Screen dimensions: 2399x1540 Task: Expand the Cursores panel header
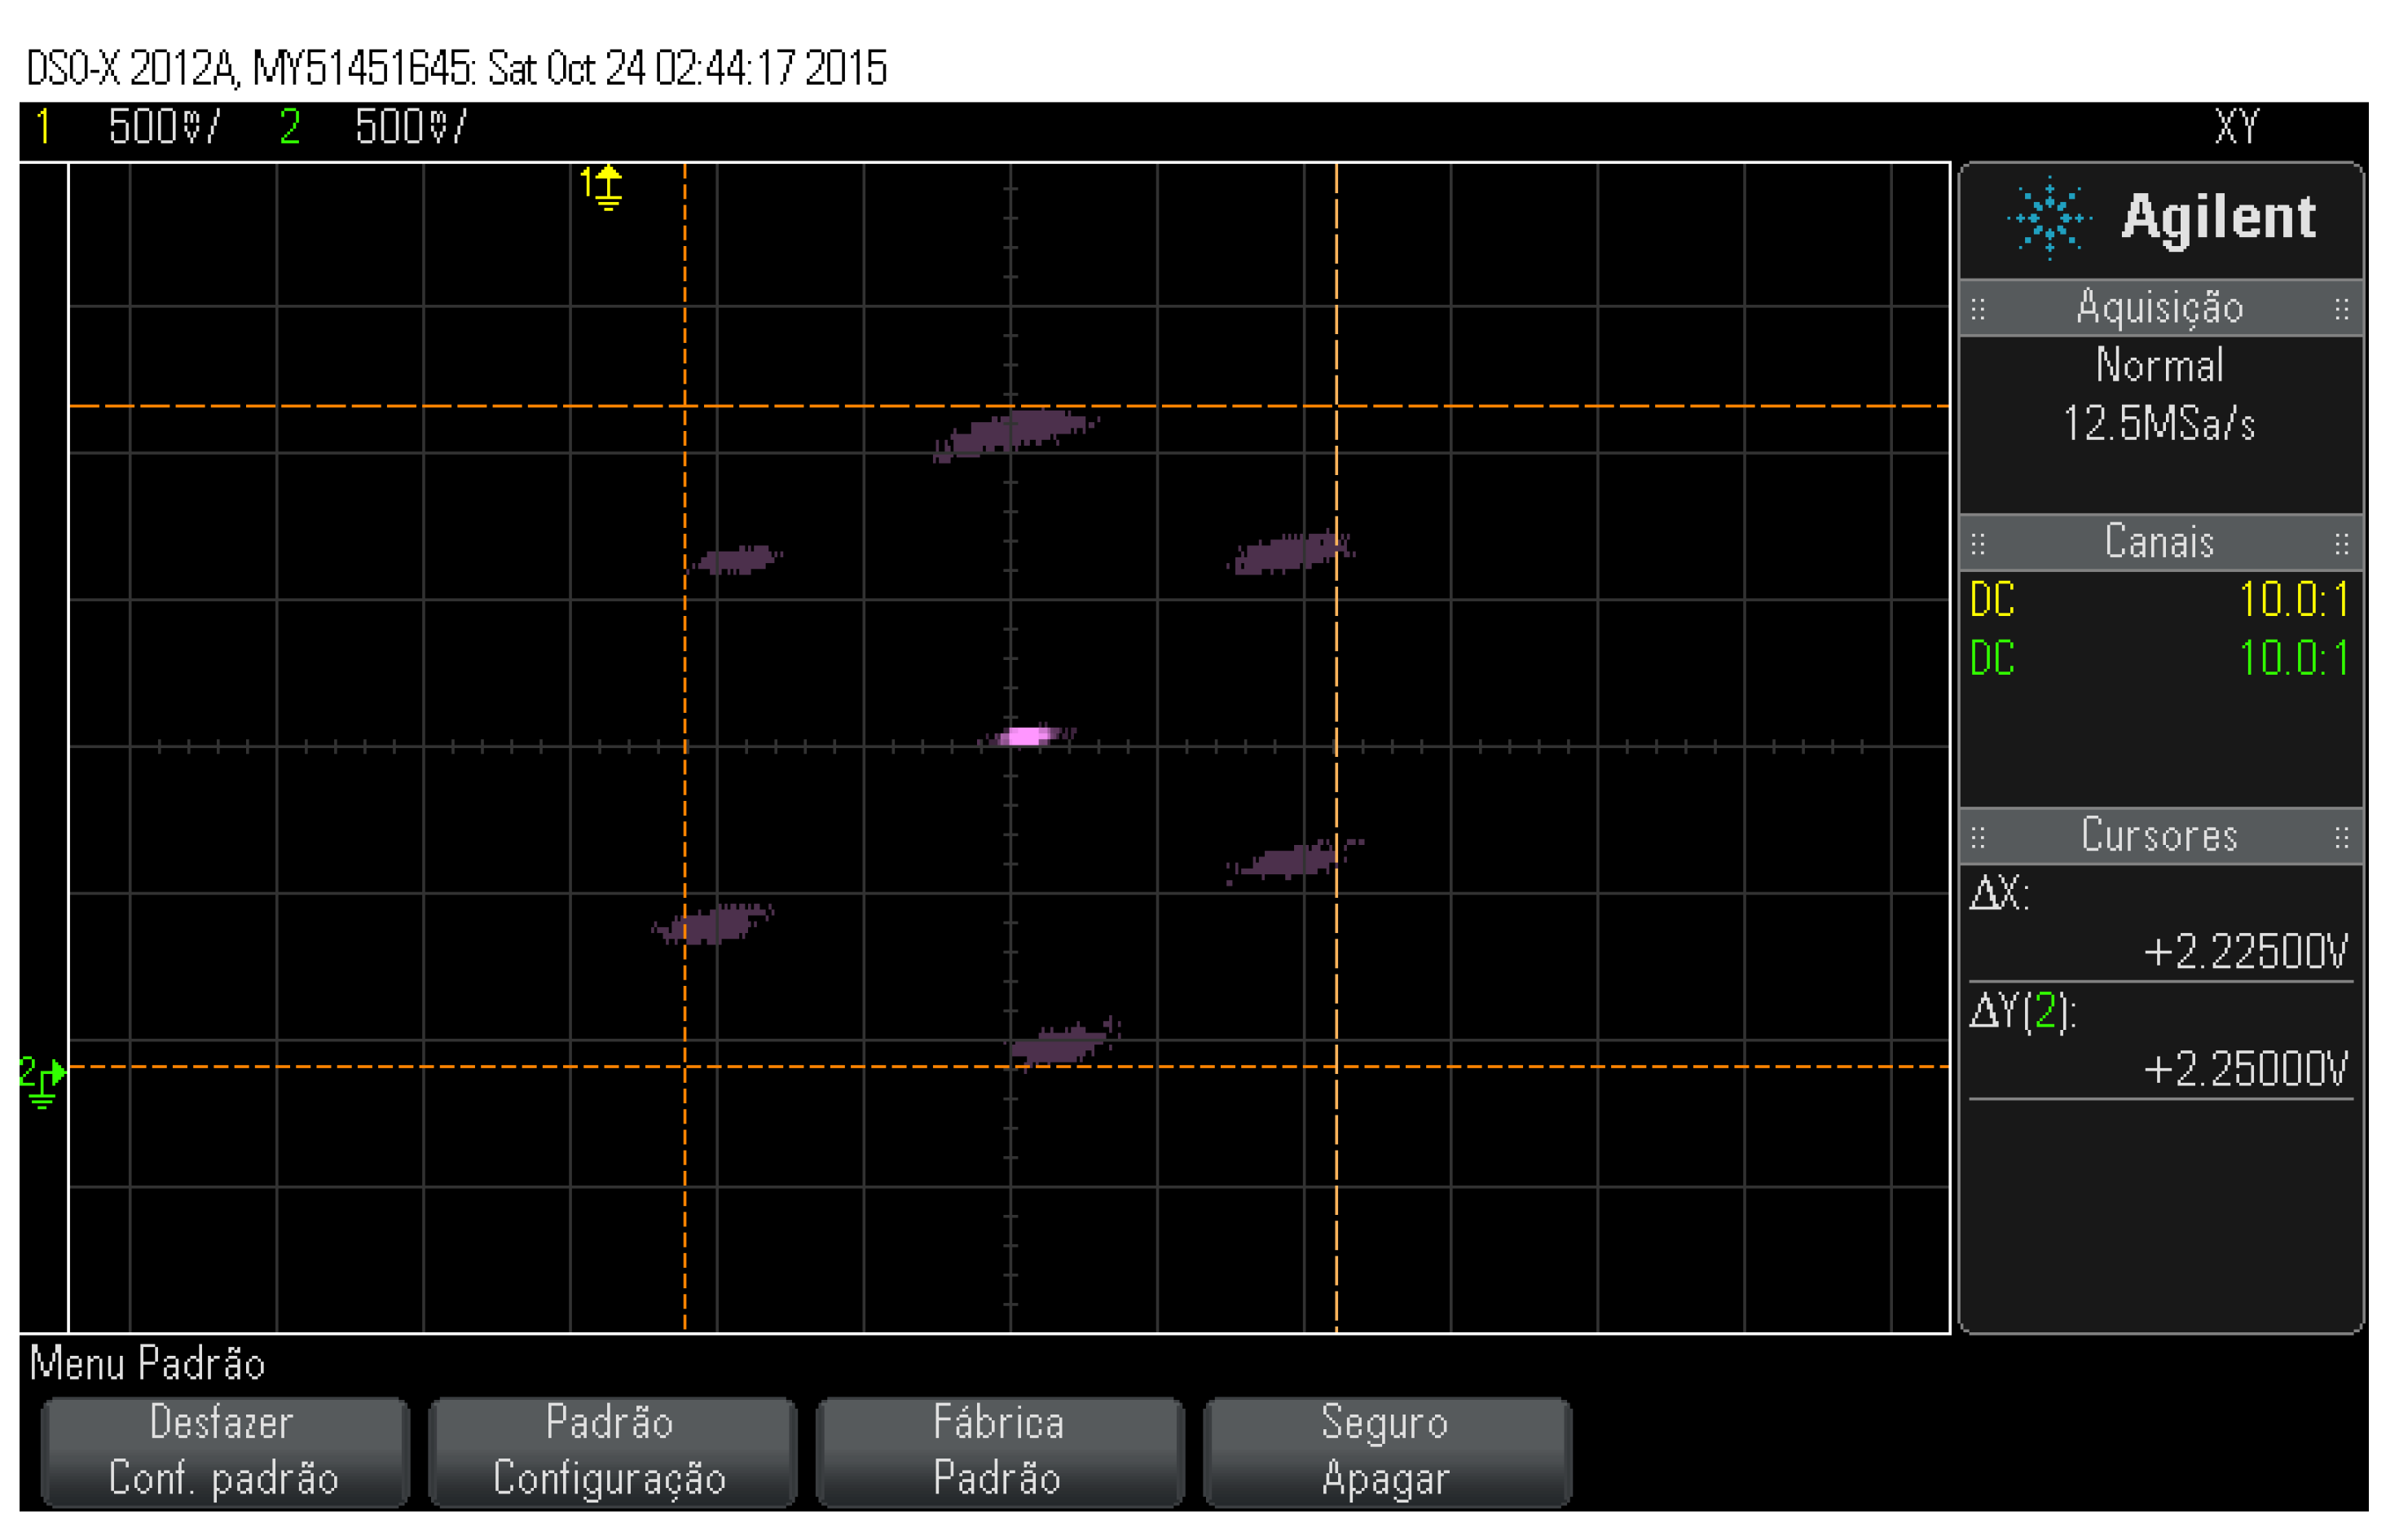coord(2160,836)
